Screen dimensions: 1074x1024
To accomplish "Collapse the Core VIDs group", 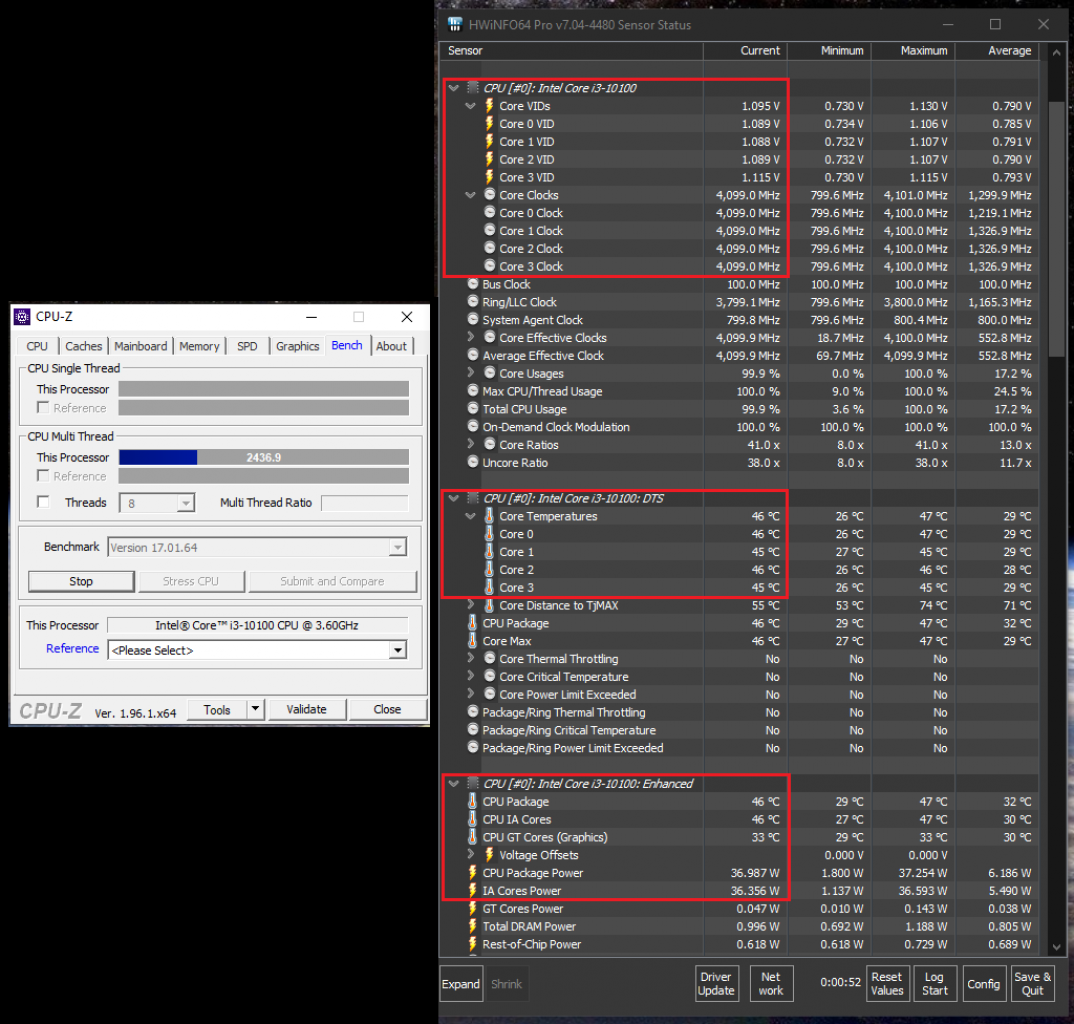I will coord(471,105).
